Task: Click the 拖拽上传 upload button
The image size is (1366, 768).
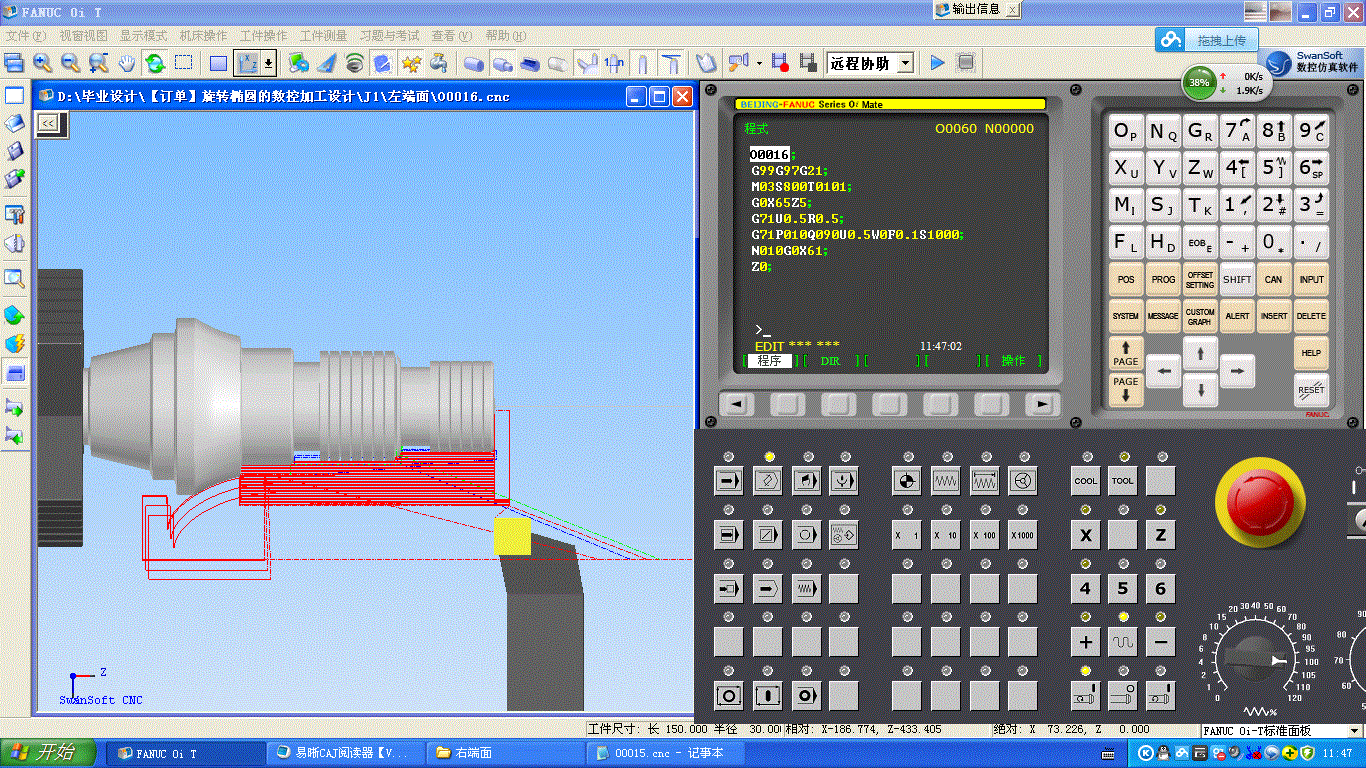Action: pos(1206,40)
